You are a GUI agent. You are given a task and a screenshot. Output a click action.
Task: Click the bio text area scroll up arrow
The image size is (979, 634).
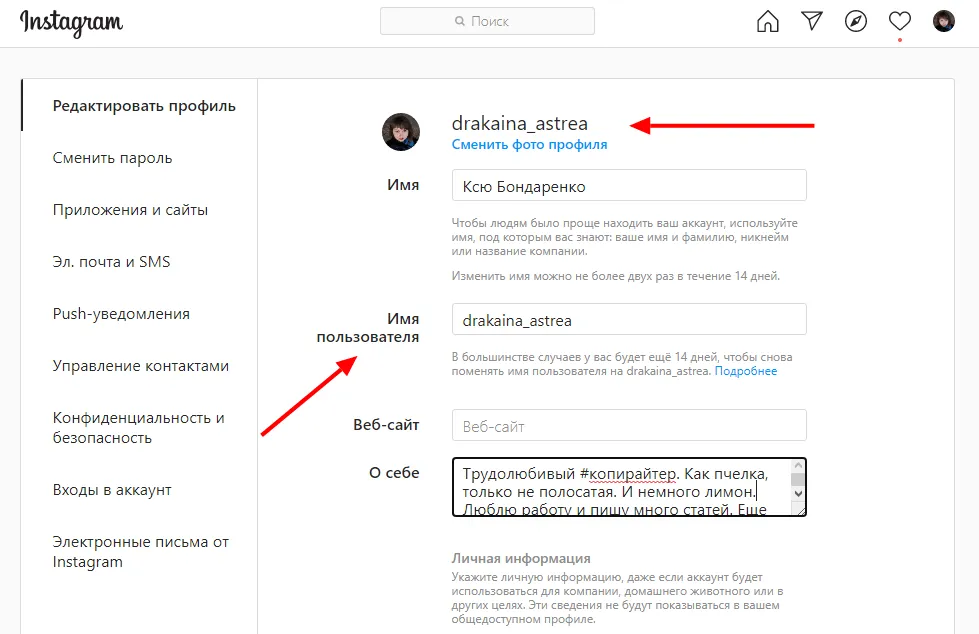pyautogui.click(x=798, y=466)
